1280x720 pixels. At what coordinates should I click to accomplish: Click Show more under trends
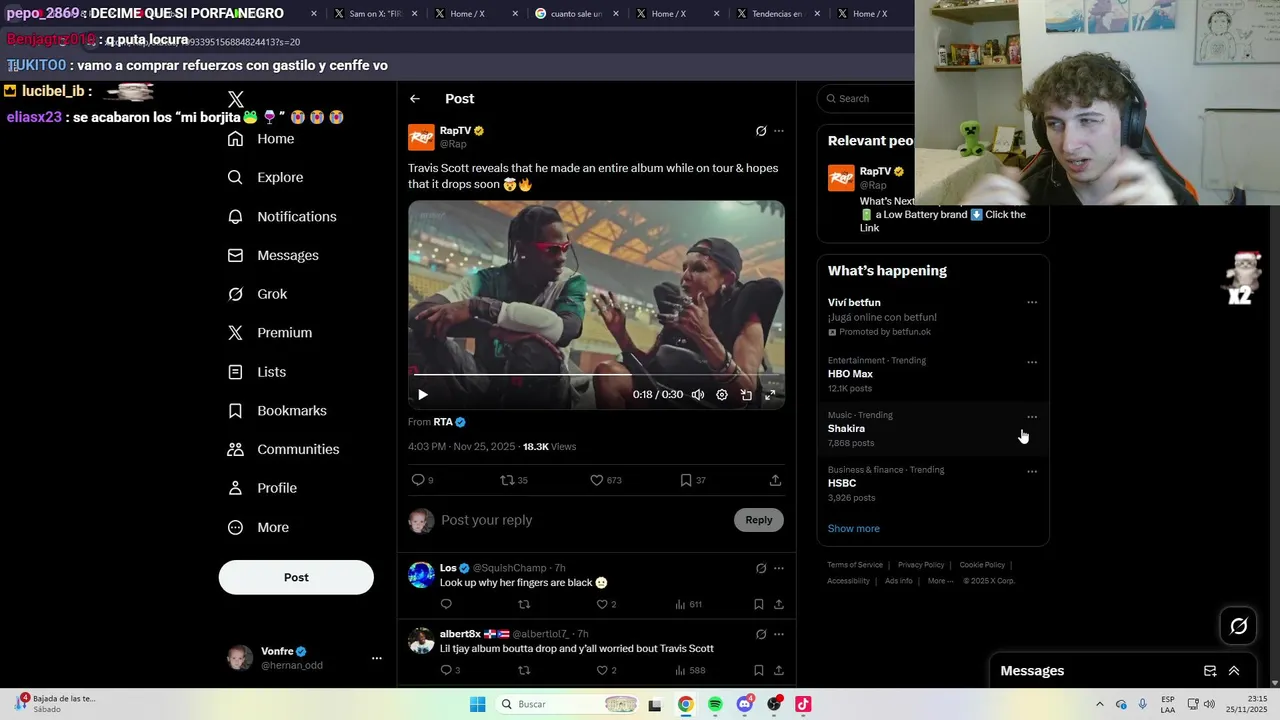[854, 528]
